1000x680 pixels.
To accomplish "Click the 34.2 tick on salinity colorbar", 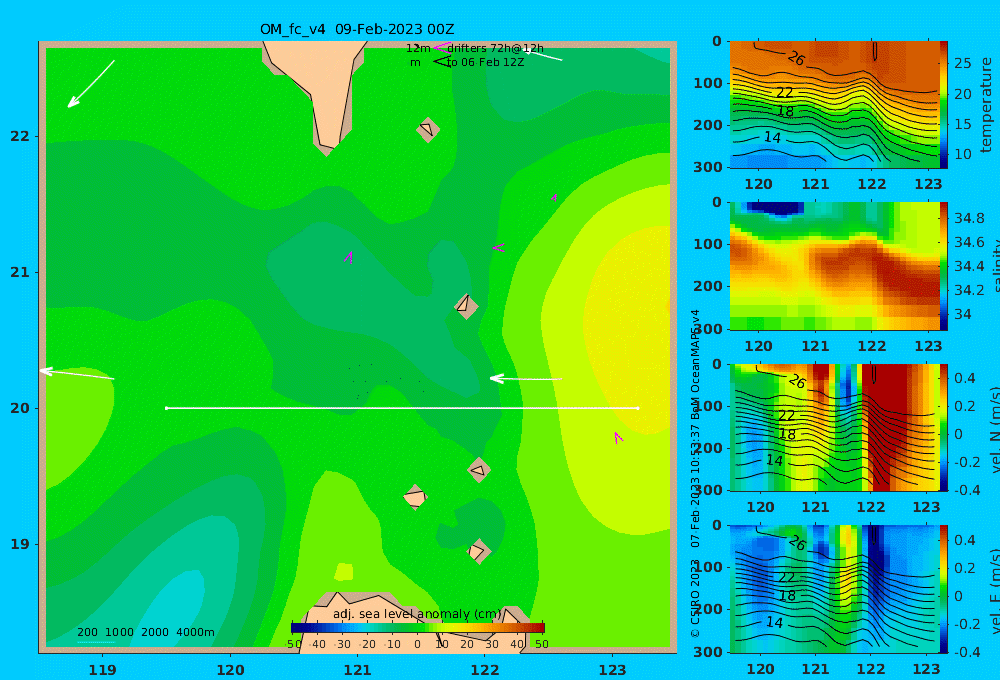I will [969, 290].
